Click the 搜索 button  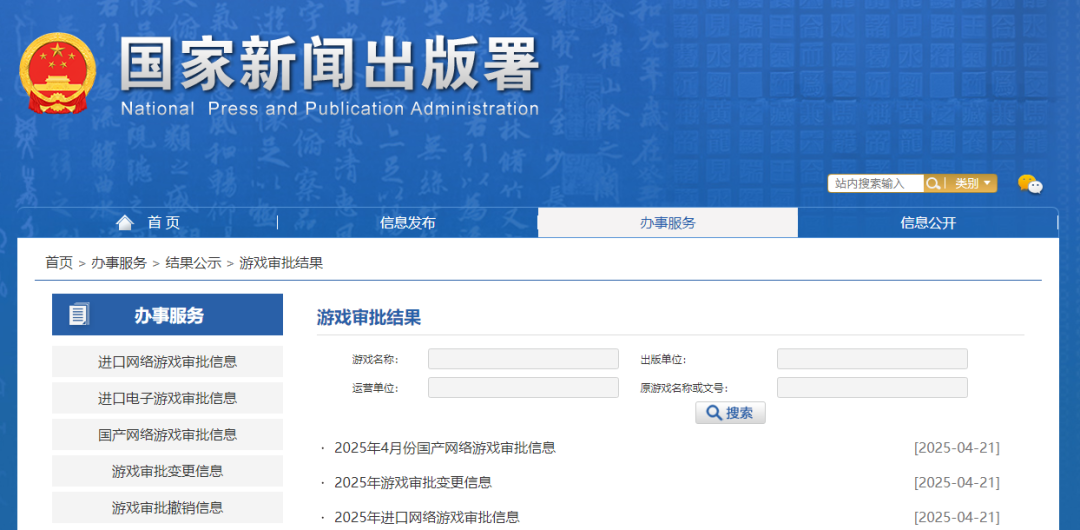click(x=730, y=413)
